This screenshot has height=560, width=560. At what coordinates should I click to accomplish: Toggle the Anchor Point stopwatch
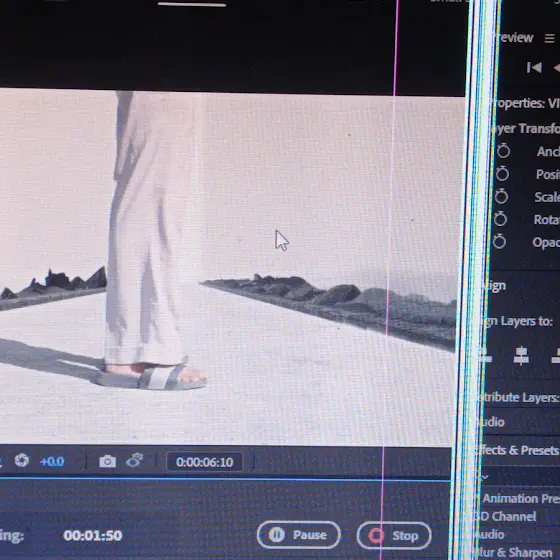503,151
